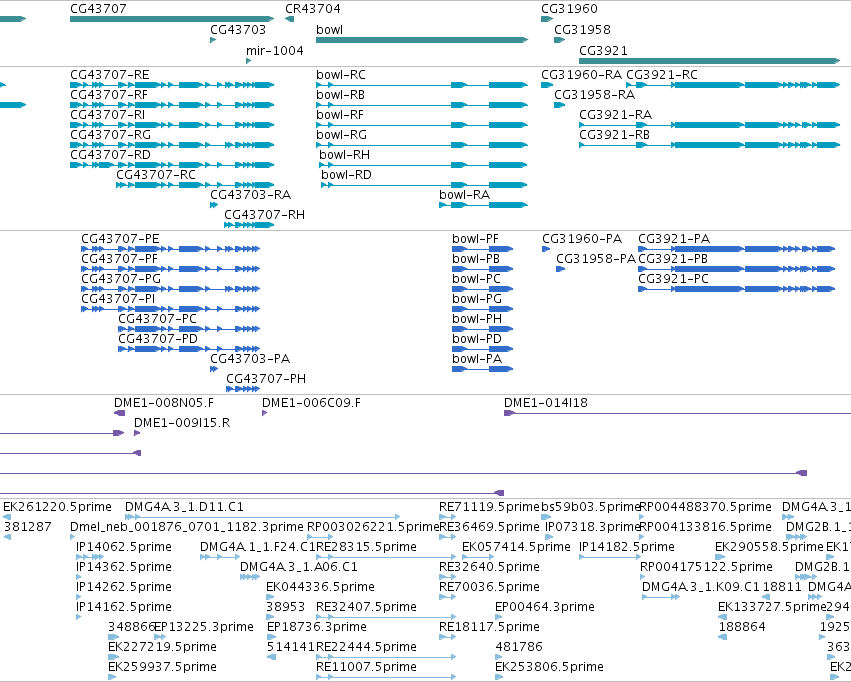
Task: Select the RE71119.5prime EST glyph
Action: click(x=447, y=517)
